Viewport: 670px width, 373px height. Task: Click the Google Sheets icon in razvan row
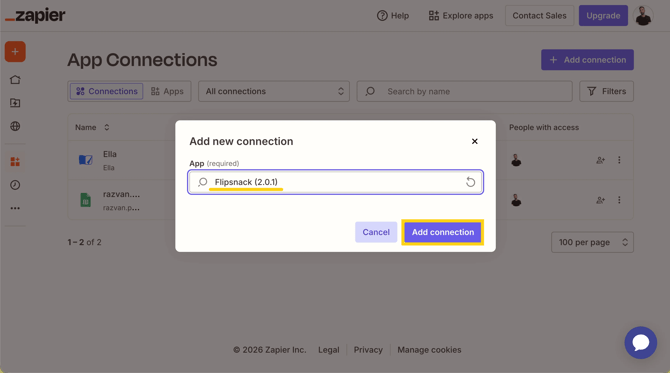(x=85, y=200)
